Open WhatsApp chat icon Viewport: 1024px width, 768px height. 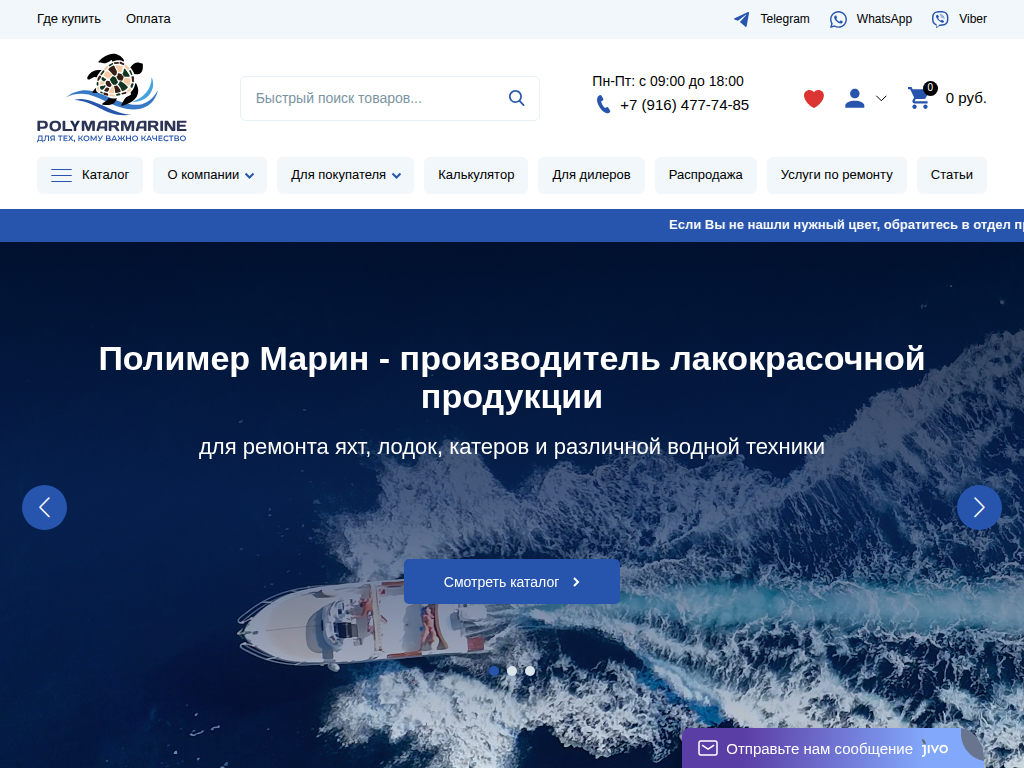coord(837,18)
